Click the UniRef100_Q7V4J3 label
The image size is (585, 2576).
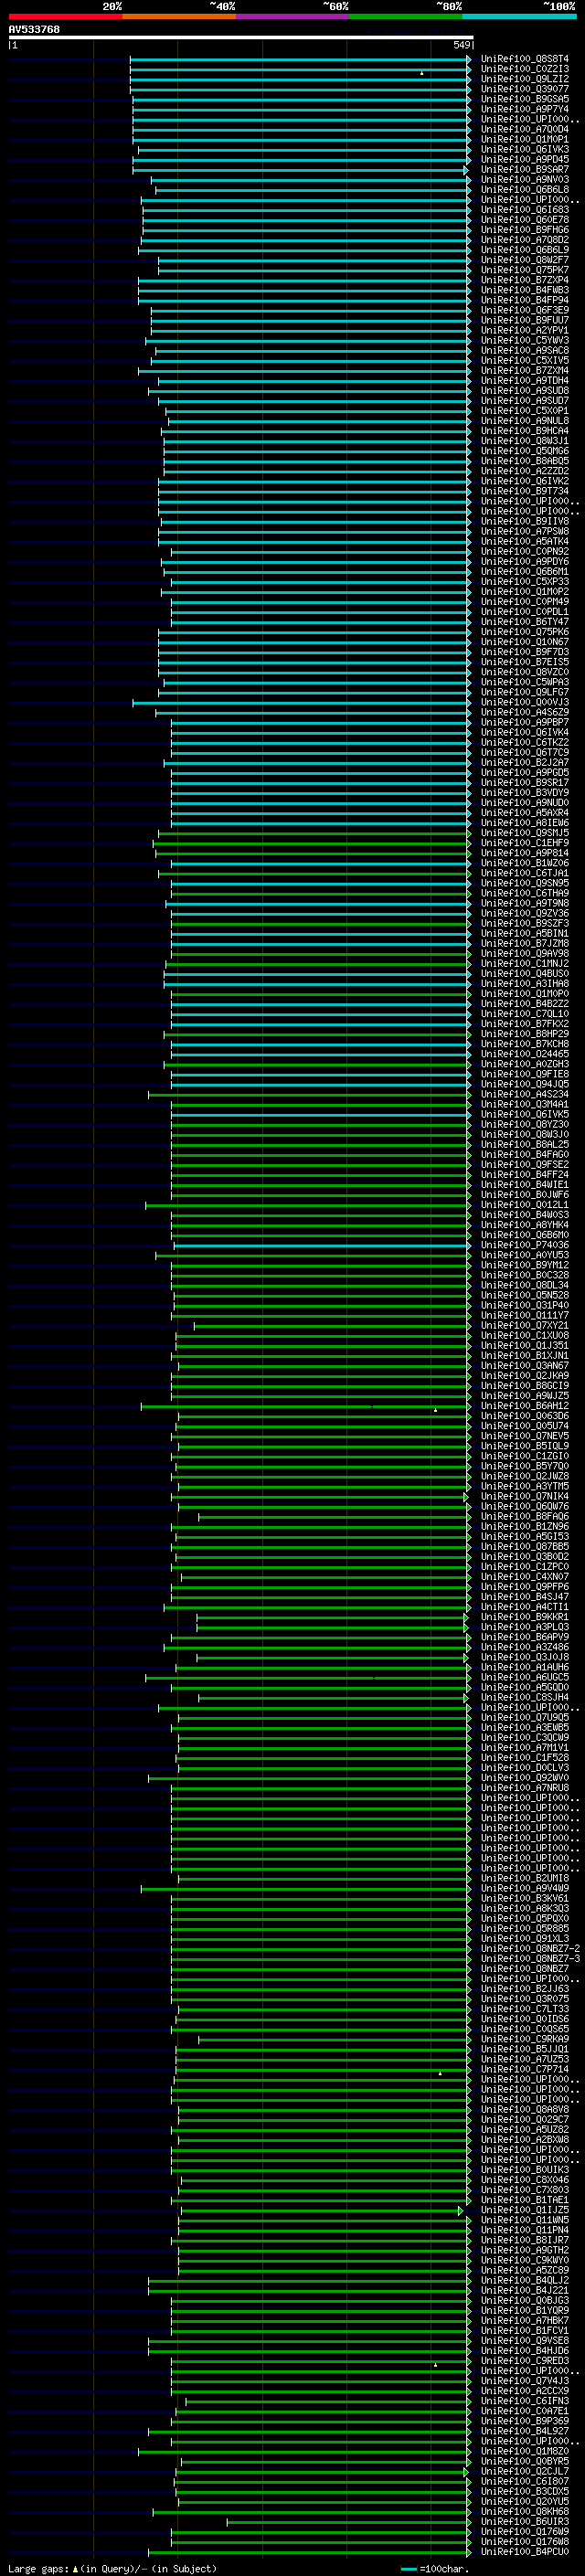(x=524, y=2380)
